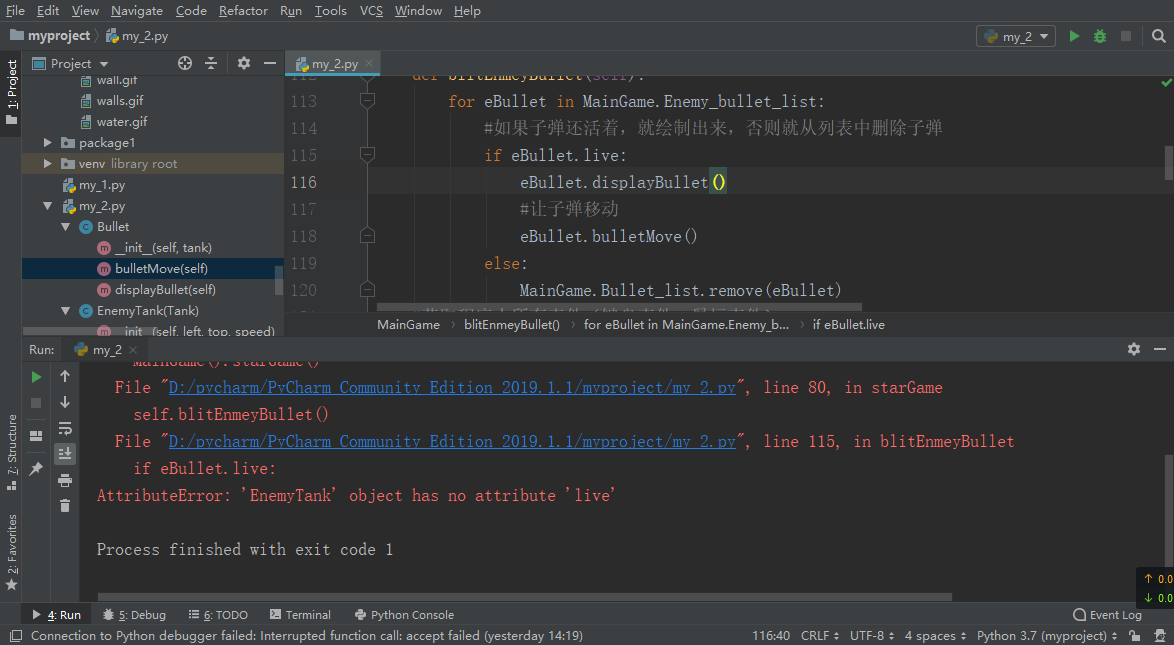Screen dimensions: 1174x645
Task: Click restore layout icon in Run panel
Action: 36,436
